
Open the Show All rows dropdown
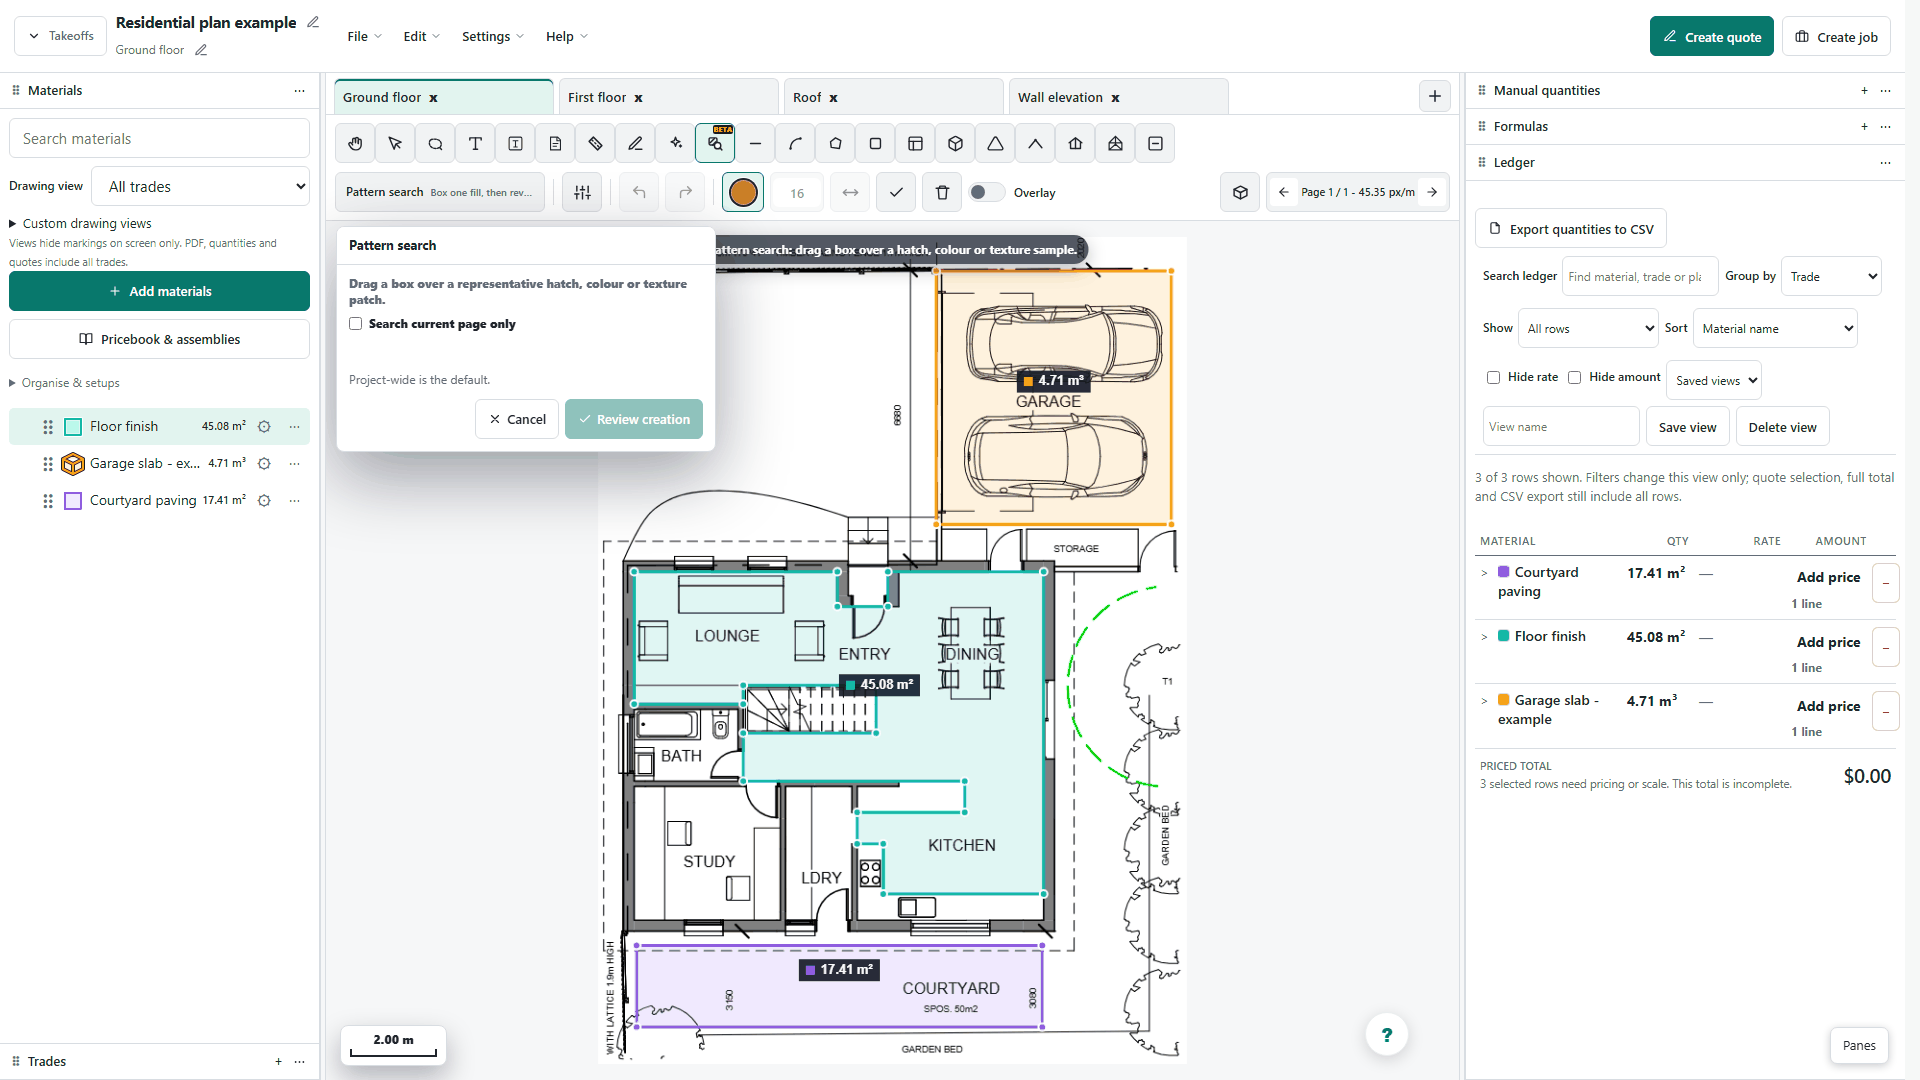click(1588, 329)
